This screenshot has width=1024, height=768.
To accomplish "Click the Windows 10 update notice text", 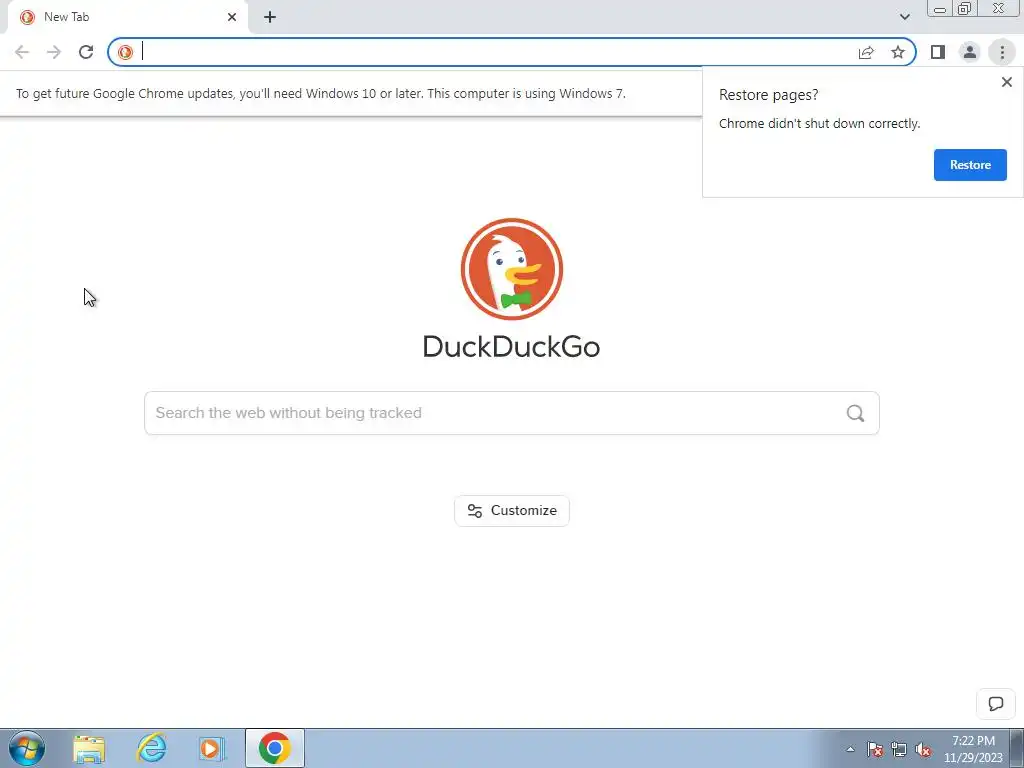I will coord(321,93).
